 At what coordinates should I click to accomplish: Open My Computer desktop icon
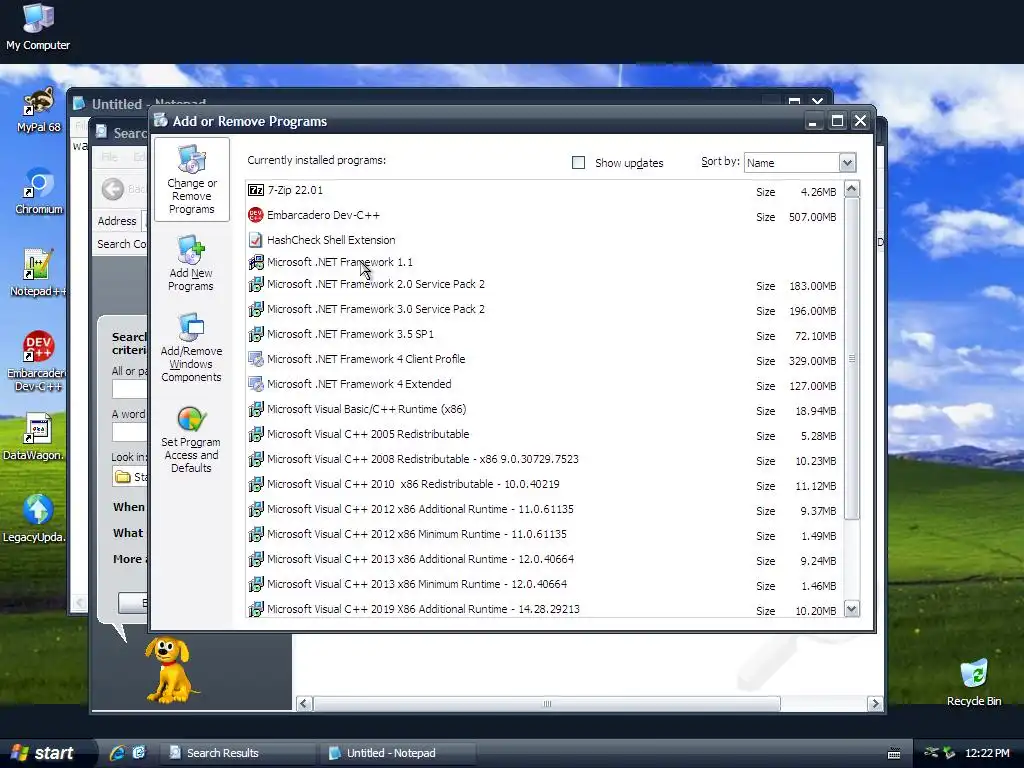point(38,26)
